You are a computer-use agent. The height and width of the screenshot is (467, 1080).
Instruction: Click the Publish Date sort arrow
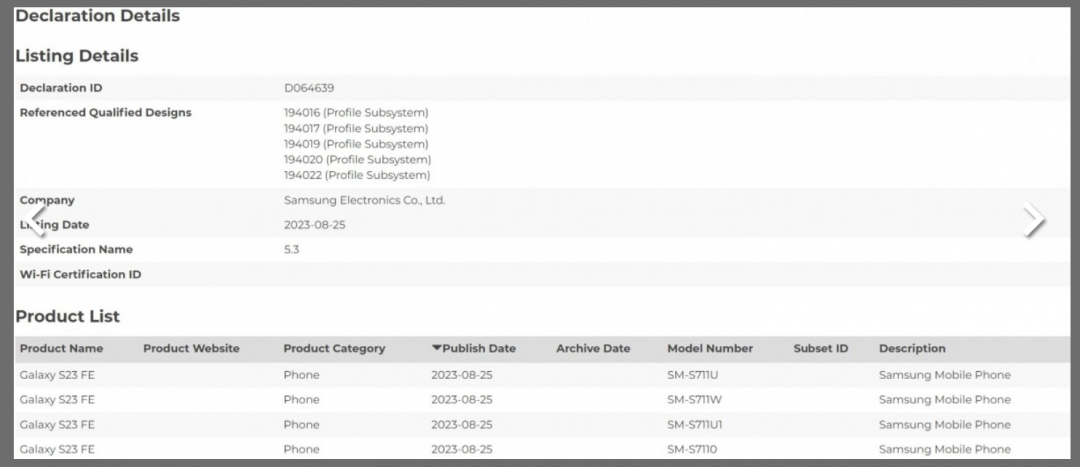(x=436, y=348)
